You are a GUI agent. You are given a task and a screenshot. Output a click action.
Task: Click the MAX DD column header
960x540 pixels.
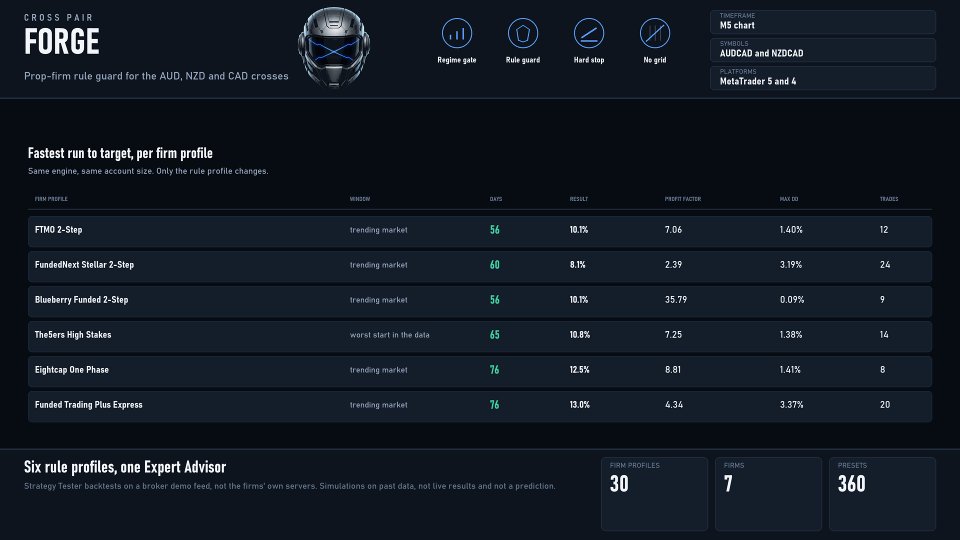[x=789, y=199]
